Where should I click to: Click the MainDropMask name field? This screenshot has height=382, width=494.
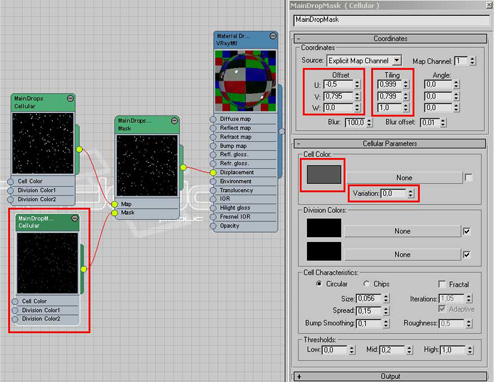coord(391,20)
